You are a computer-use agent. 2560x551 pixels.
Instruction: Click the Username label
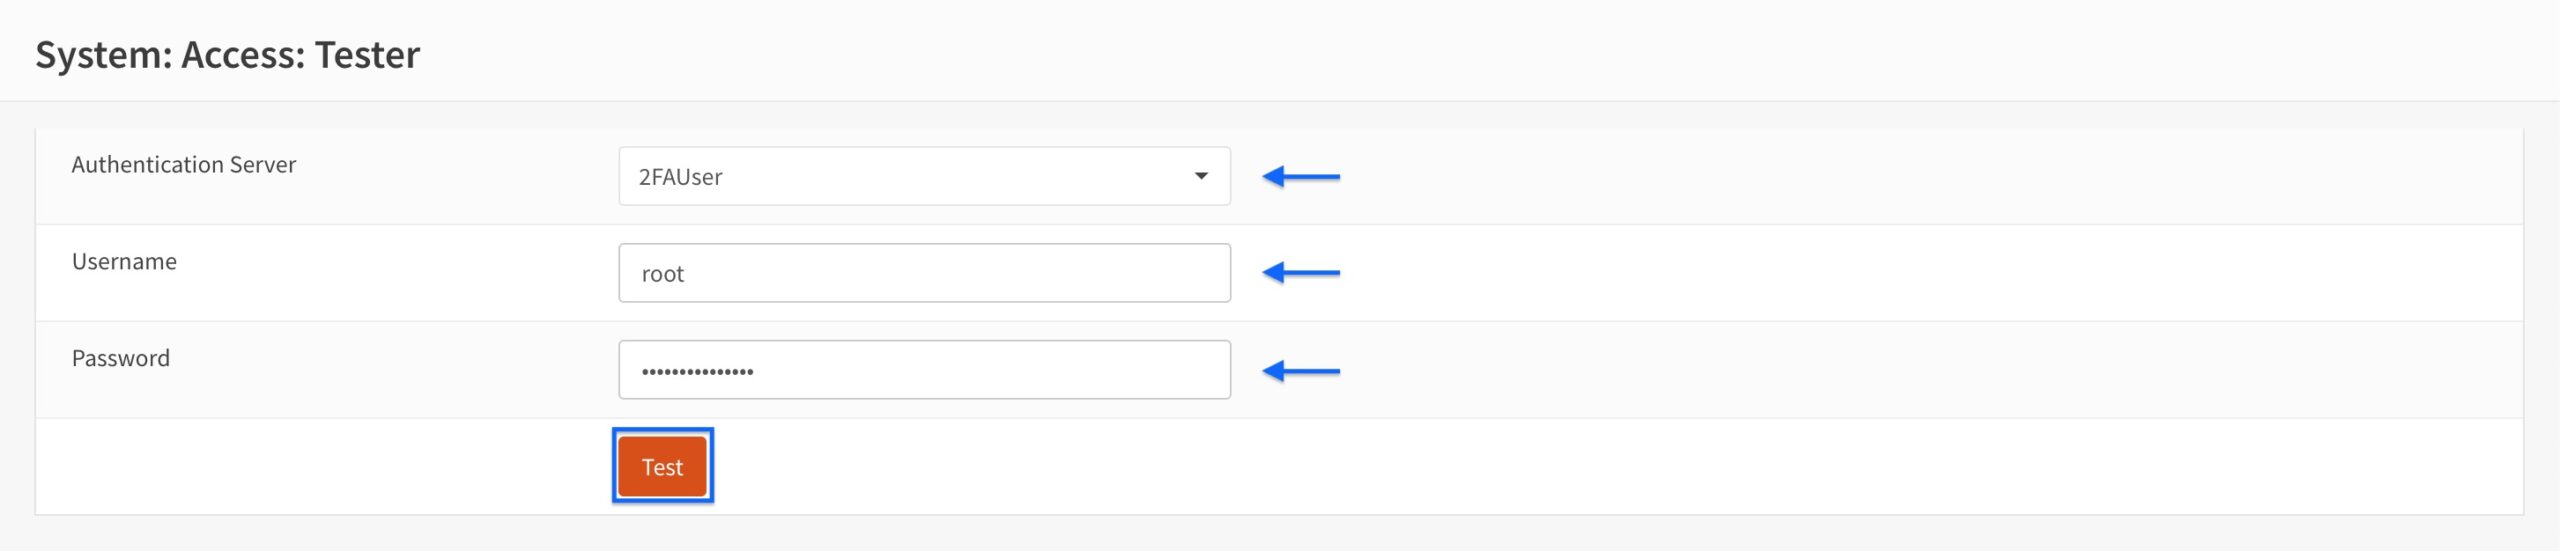pyautogui.click(x=124, y=262)
